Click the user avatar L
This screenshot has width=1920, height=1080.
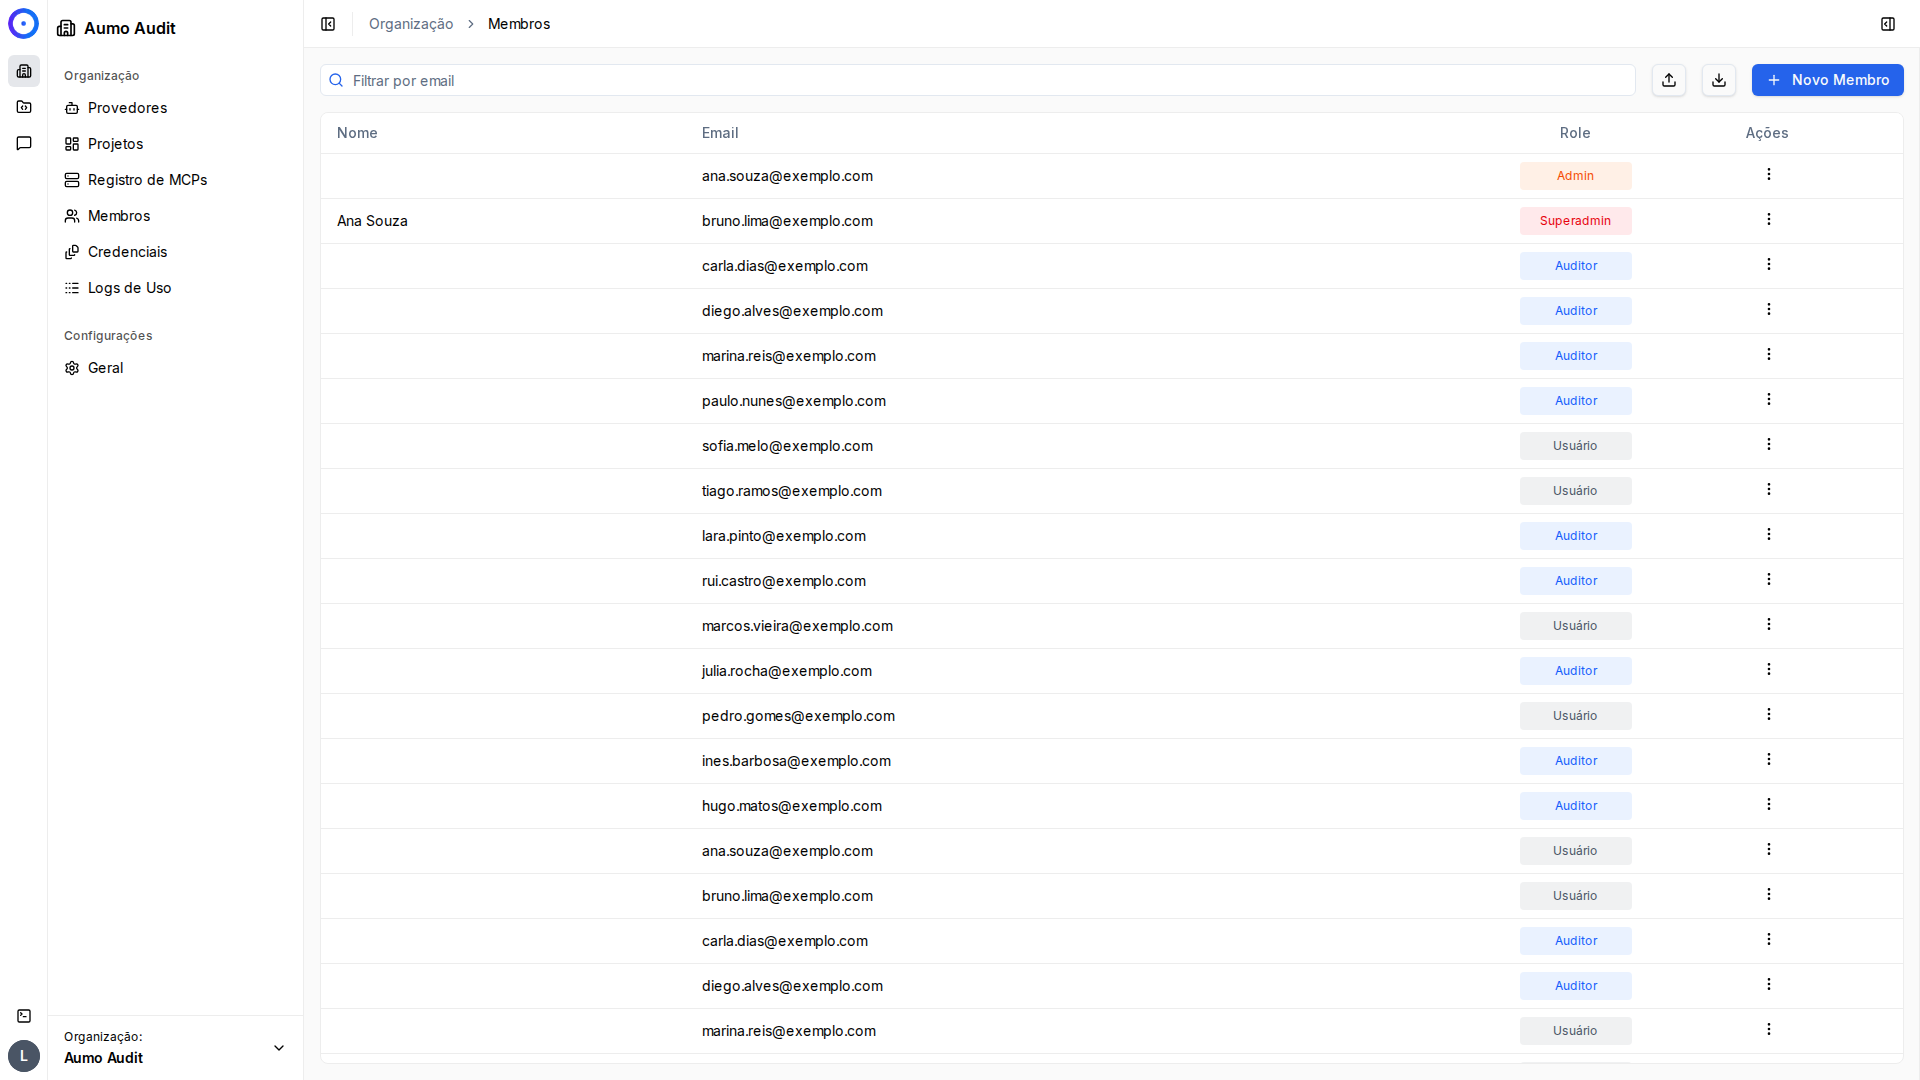24,1056
